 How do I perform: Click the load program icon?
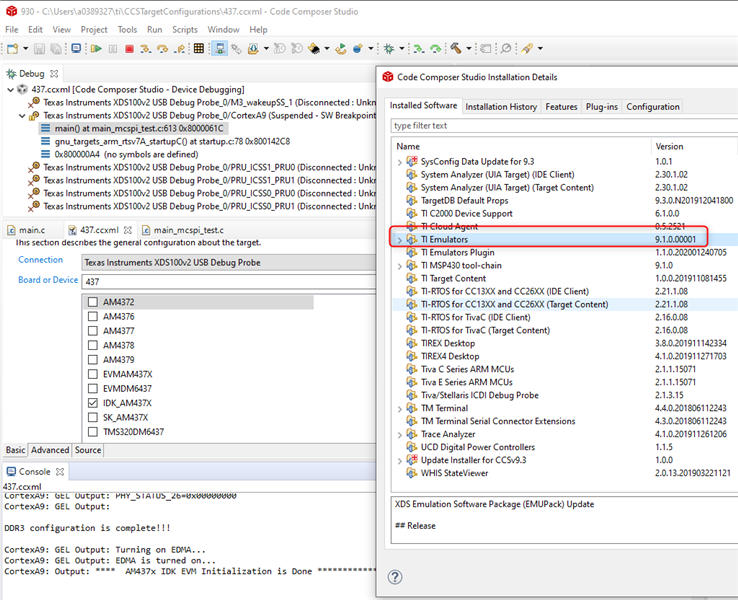coord(253,48)
